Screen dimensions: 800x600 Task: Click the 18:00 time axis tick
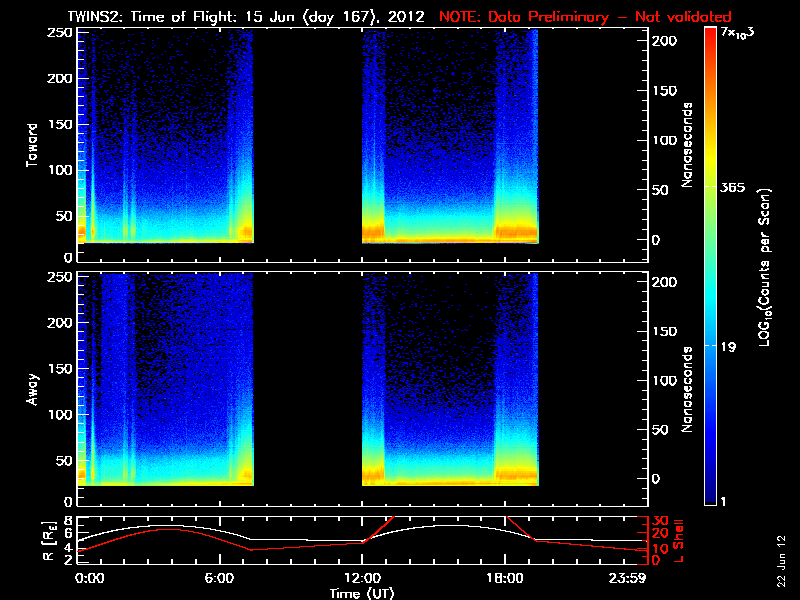[504, 578]
